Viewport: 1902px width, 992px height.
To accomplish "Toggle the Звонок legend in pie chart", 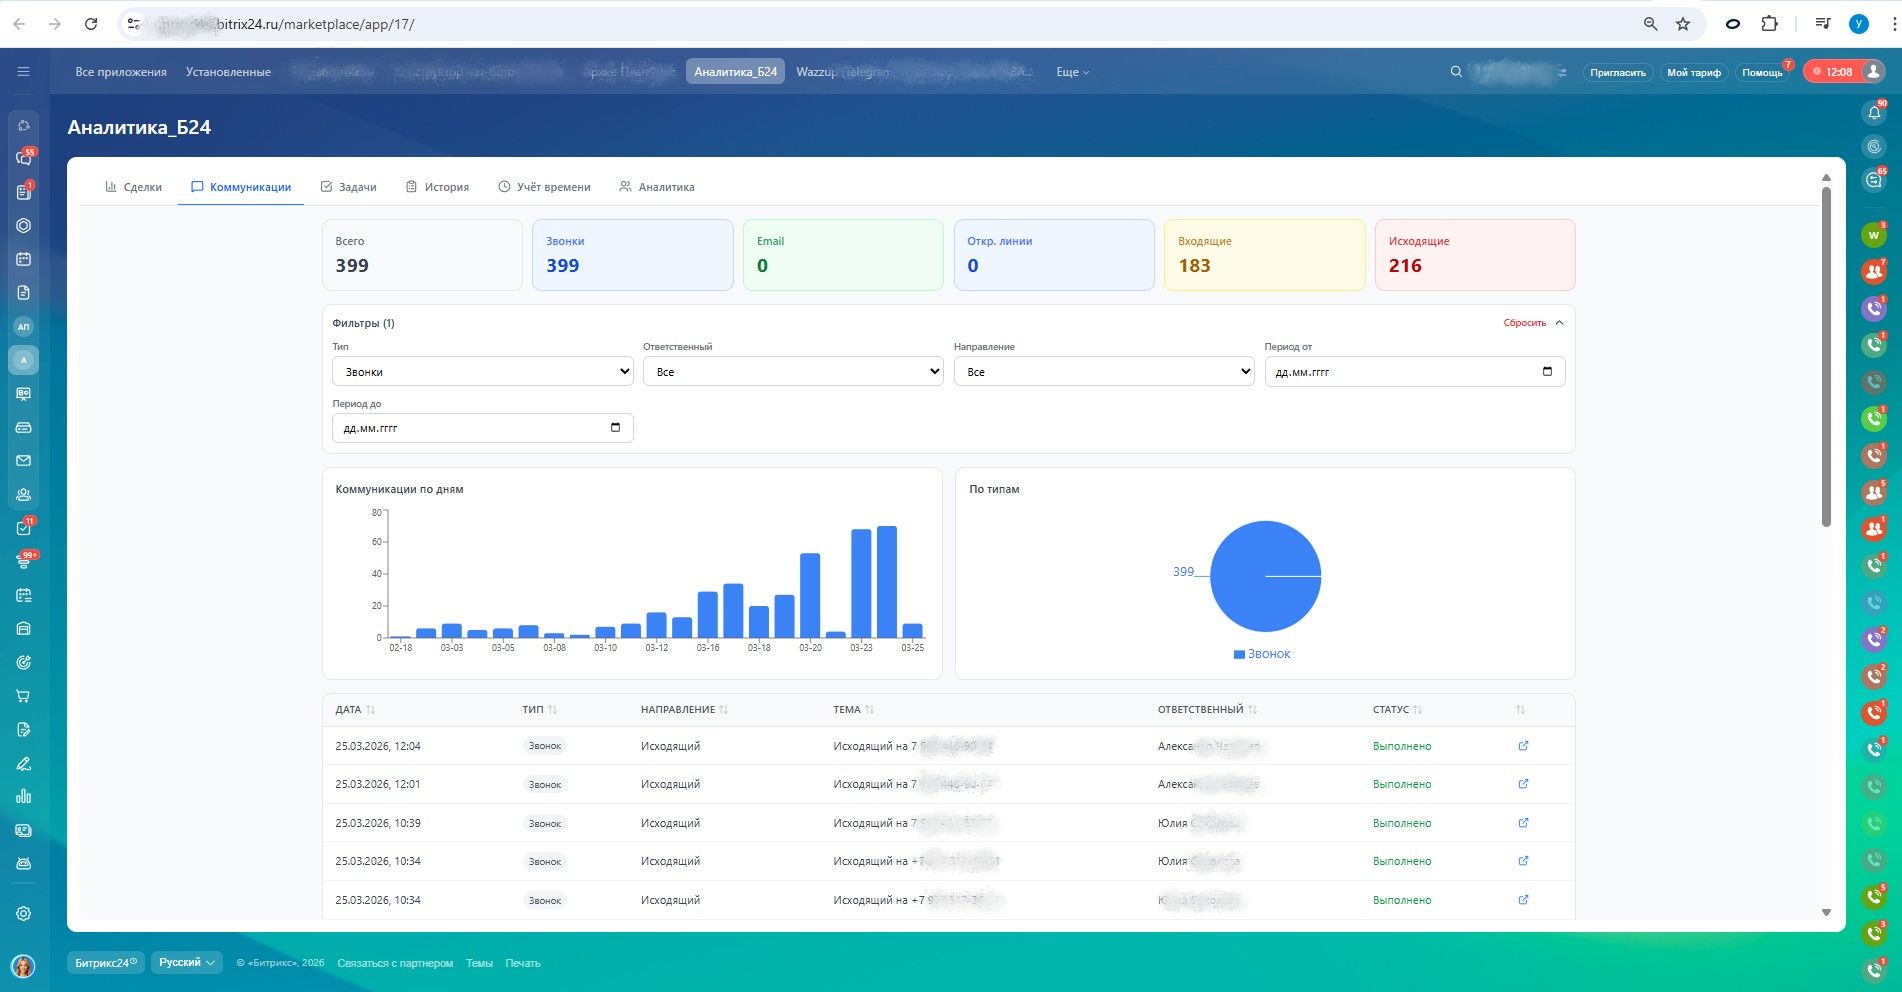I will pos(1262,654).
